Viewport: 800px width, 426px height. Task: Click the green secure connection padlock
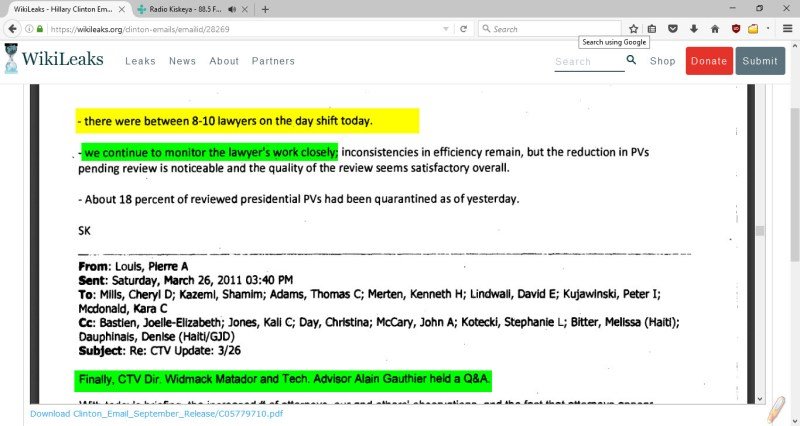pos(40,29)
